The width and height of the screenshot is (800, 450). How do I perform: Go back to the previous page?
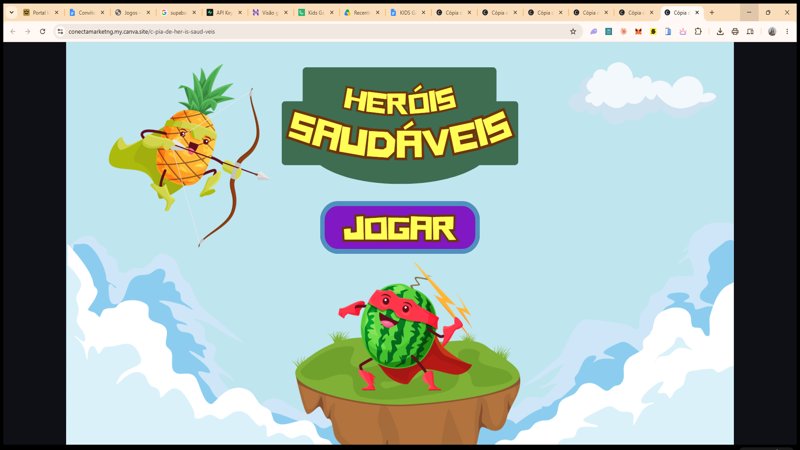[x=13, y=32]
